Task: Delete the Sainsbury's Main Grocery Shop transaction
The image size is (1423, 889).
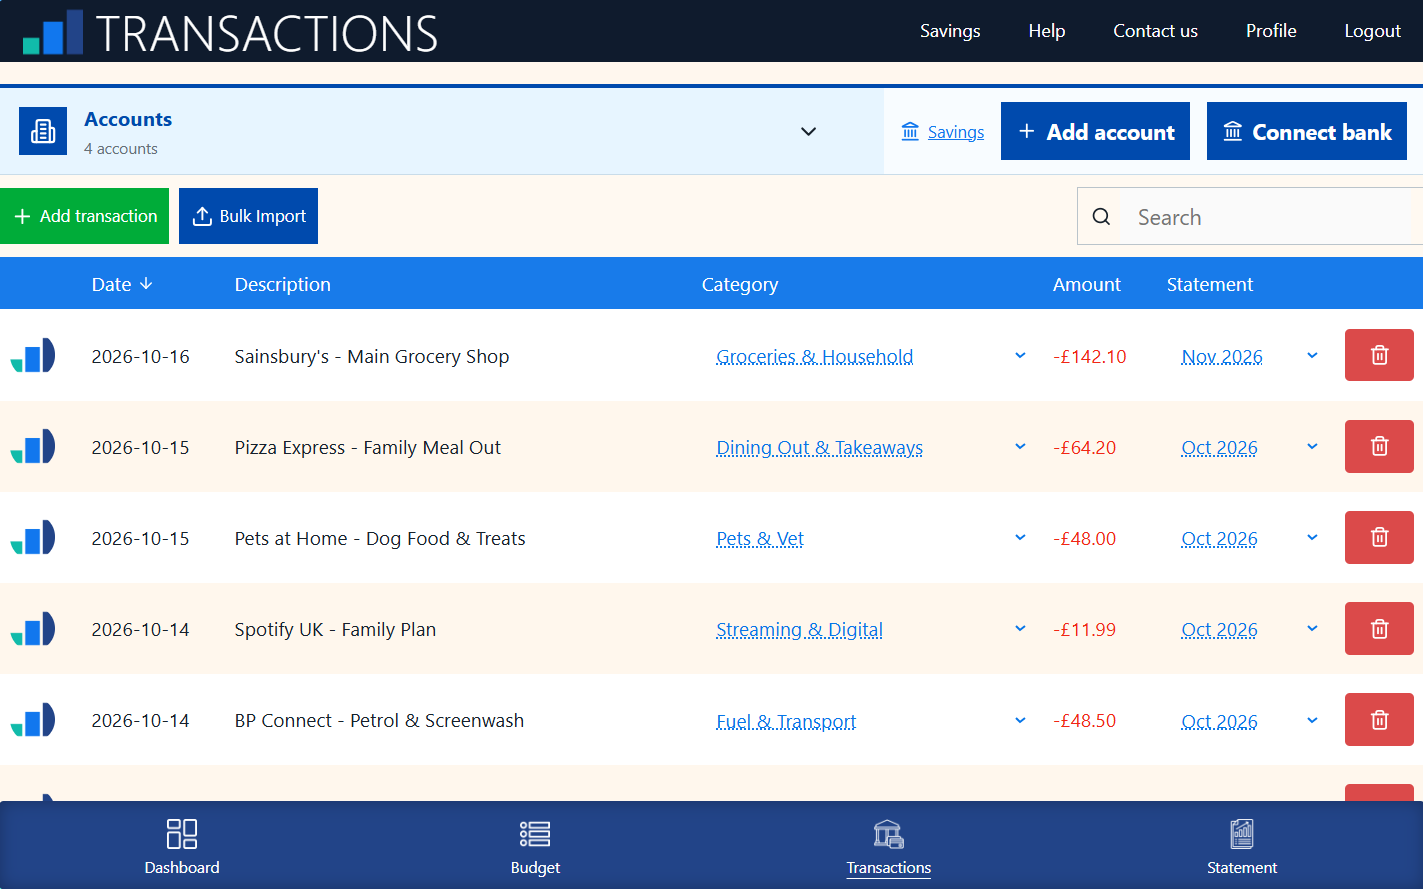Action: click(1379, 355)
